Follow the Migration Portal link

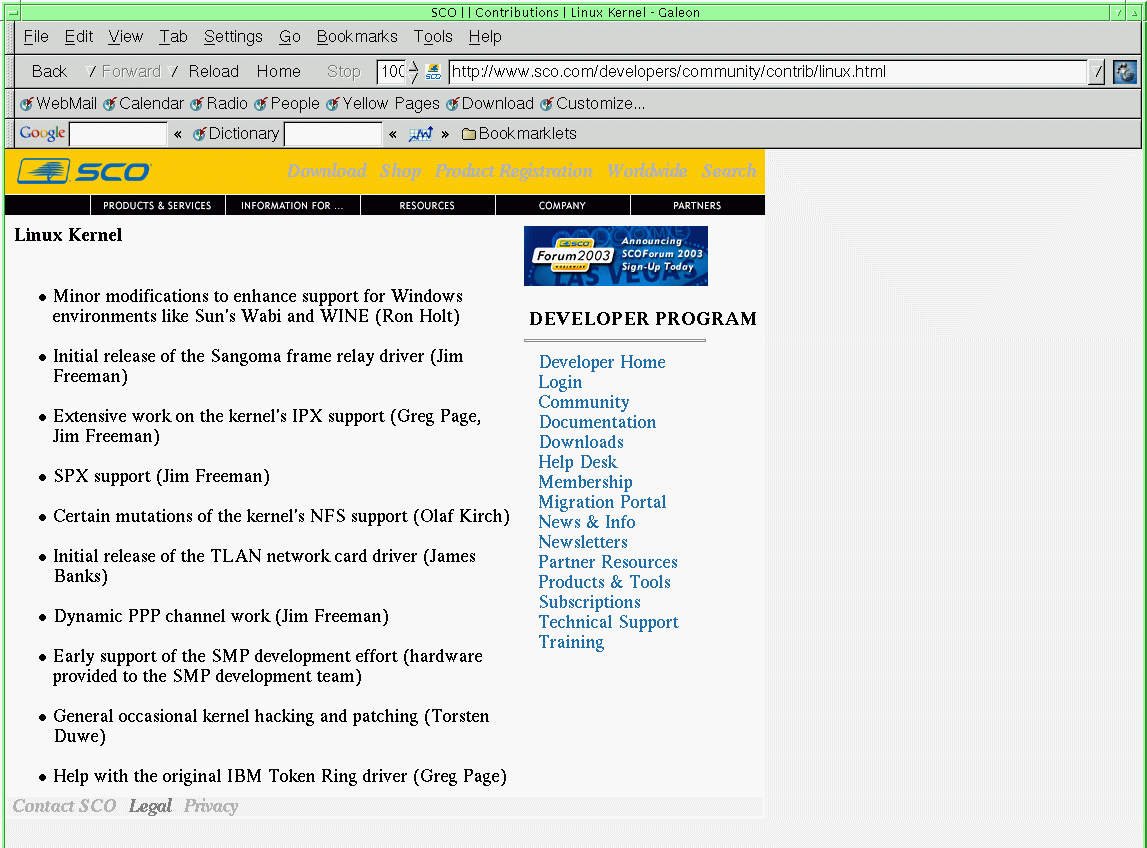[602, 503]
